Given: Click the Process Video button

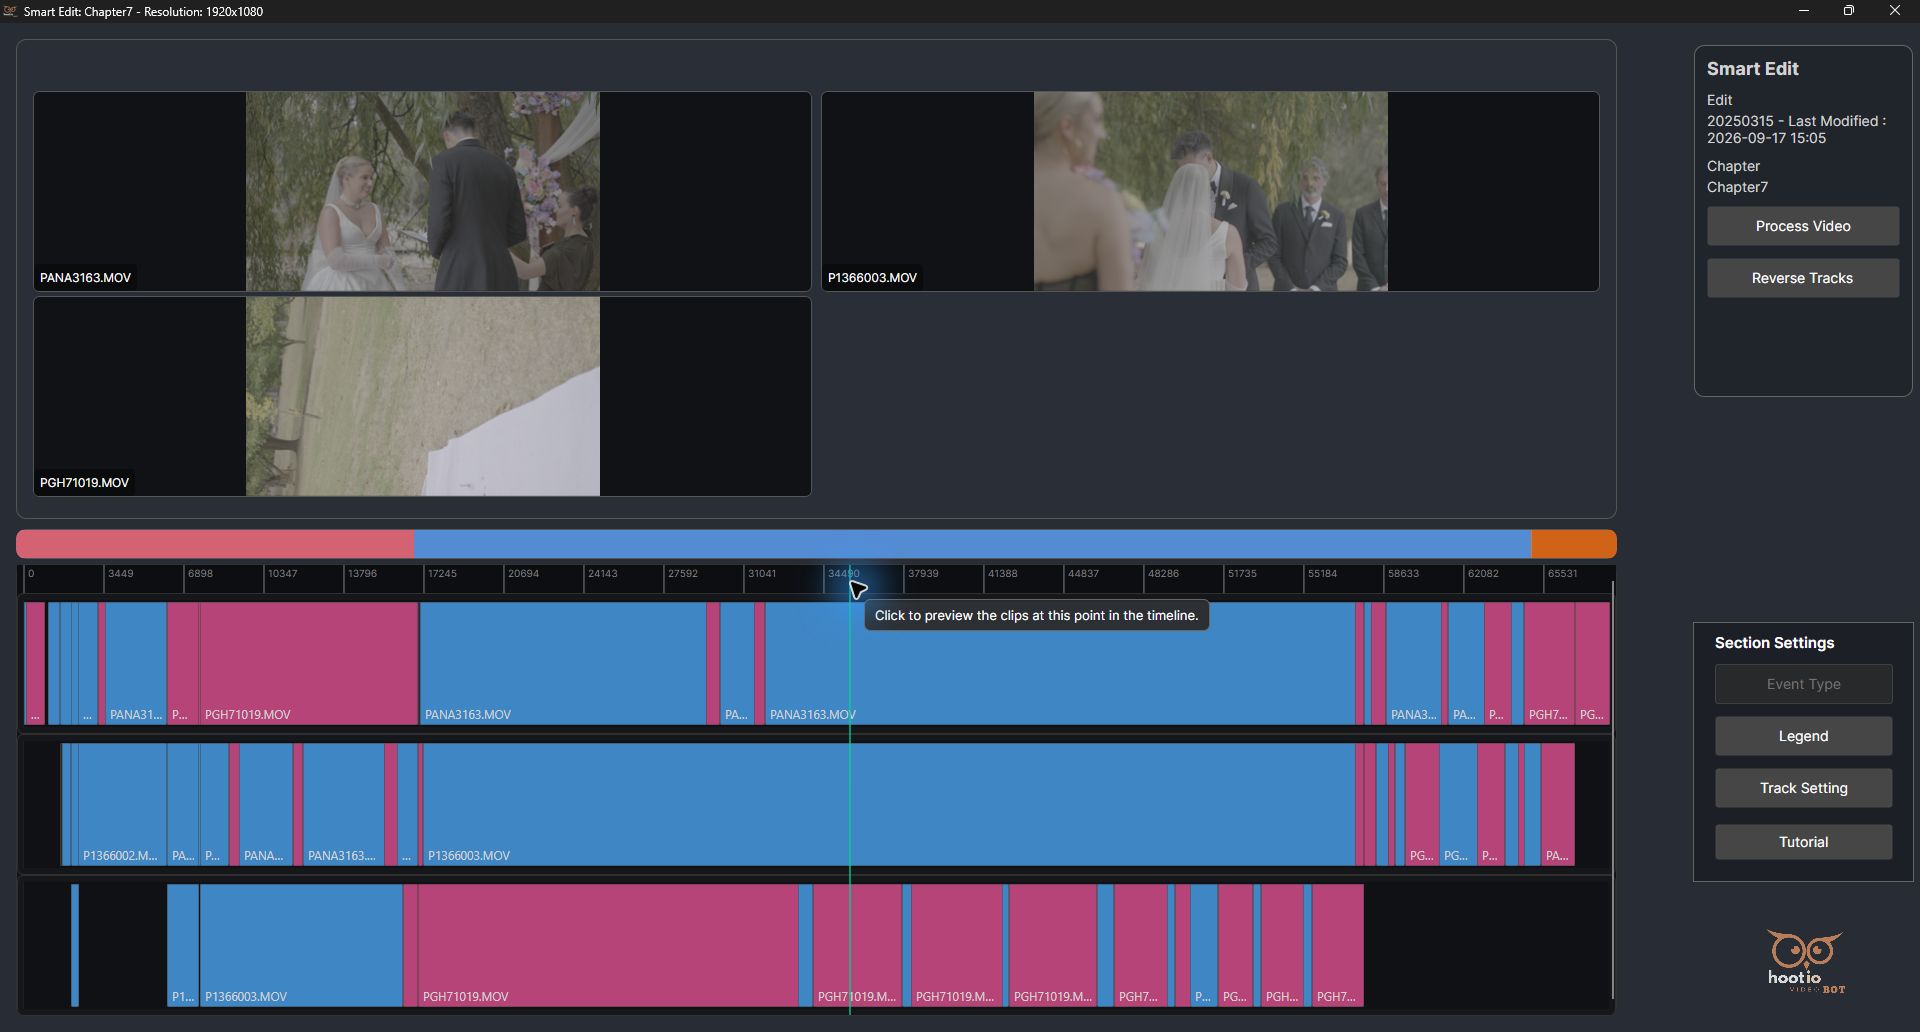Looking at the screenshot, I should coord(1802,226).
